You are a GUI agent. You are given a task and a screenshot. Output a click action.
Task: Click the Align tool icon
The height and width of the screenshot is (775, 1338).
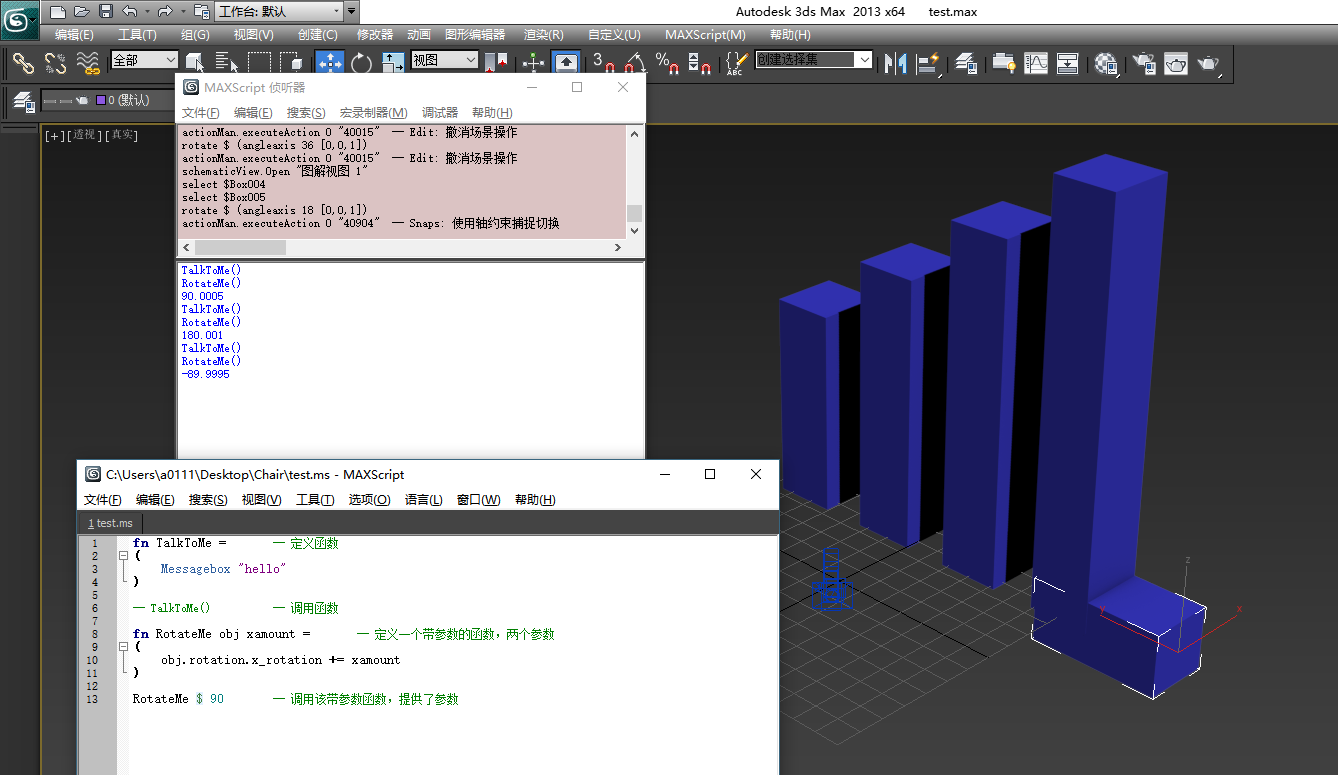point(929,63)
